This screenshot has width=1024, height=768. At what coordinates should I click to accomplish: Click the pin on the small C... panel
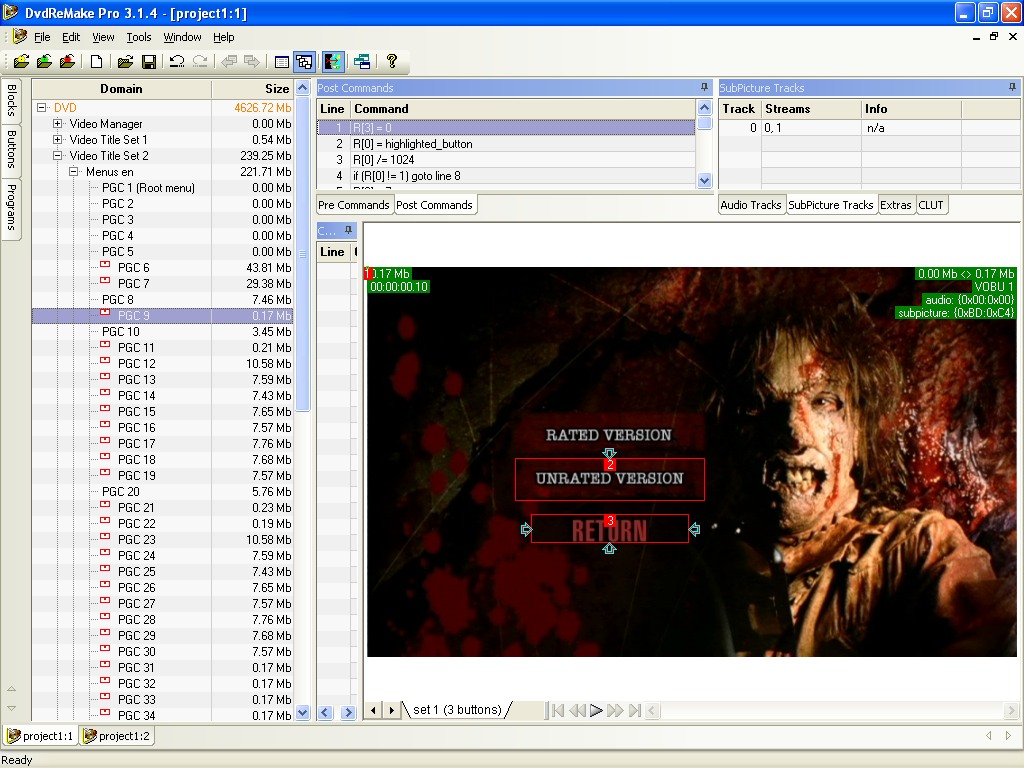348,230
